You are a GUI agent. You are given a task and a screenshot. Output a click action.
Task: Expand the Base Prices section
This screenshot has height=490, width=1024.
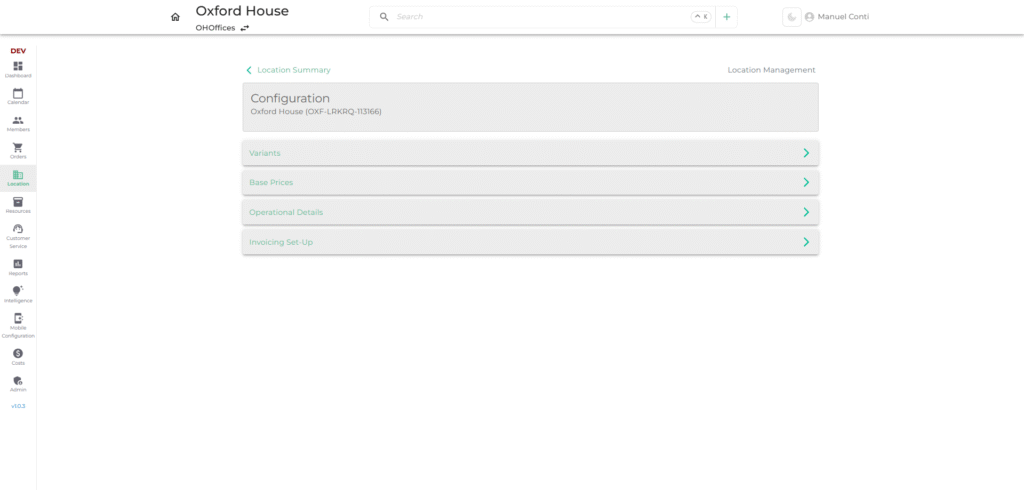click(530, 183)
